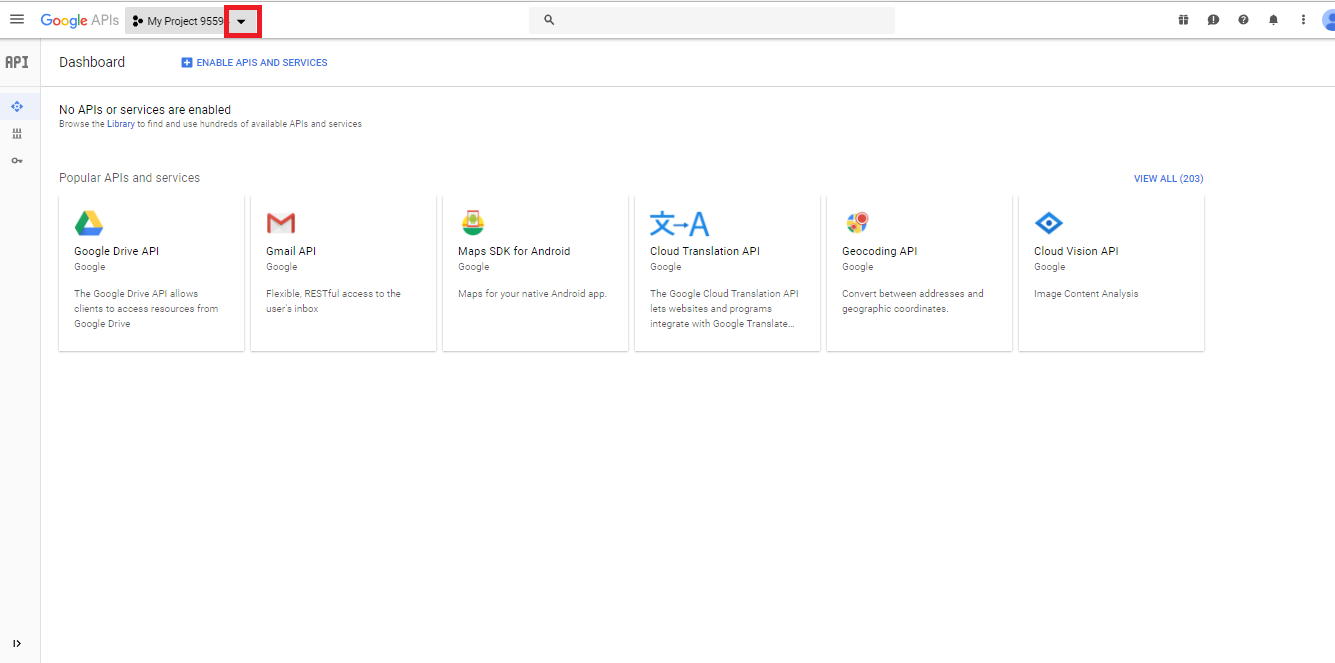The height and width of the screenshot is (663, 1335).
Task: Open the Library grid icon in sidebar
Action: 17,134
